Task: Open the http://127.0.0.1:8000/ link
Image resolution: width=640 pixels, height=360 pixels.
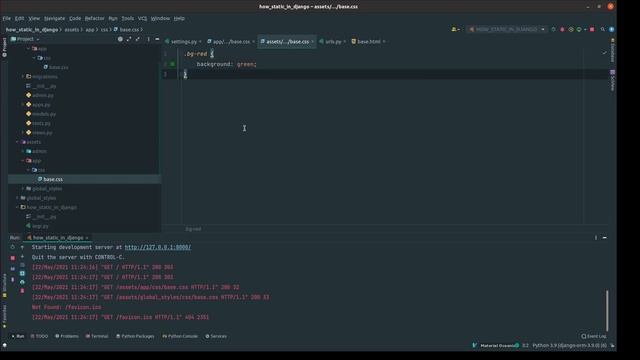Action: [x=158, y=247]
